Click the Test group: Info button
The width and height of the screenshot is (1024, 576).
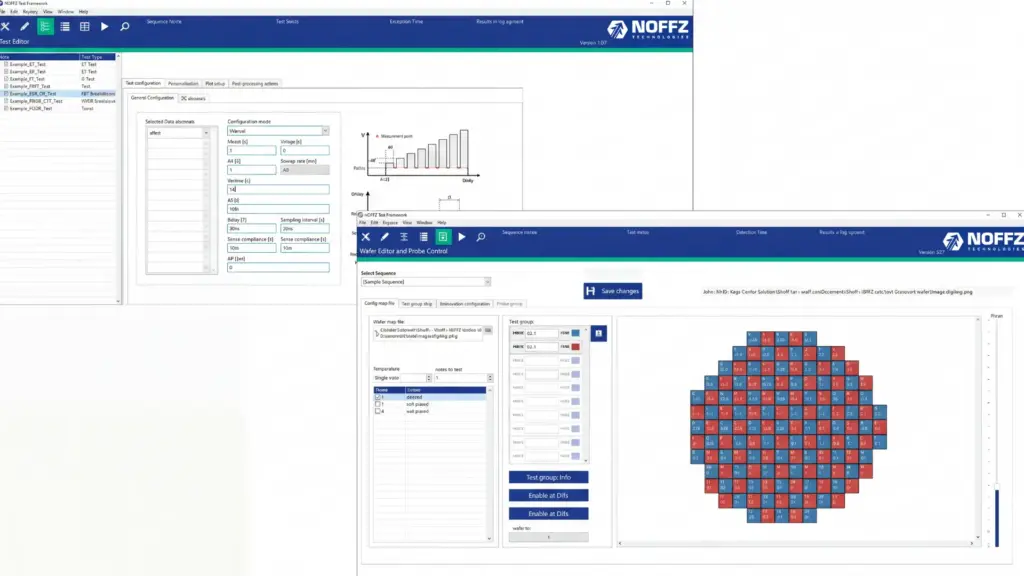click(x=549, y=477)
